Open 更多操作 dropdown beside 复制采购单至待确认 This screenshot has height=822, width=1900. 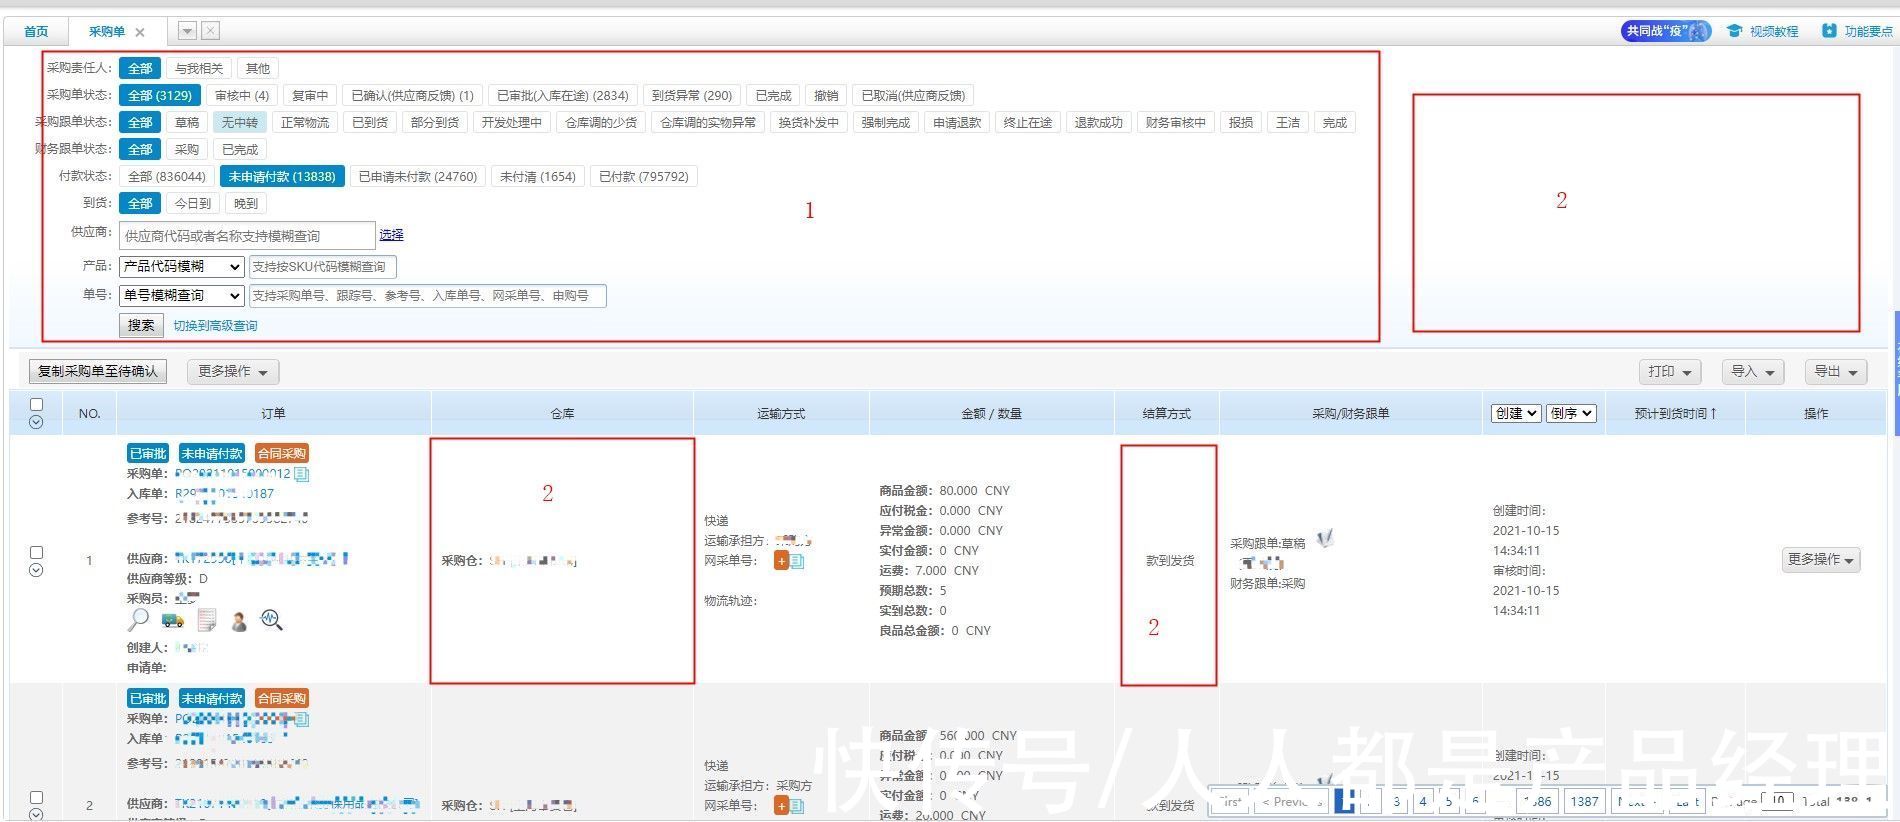(x=233, y=371)
